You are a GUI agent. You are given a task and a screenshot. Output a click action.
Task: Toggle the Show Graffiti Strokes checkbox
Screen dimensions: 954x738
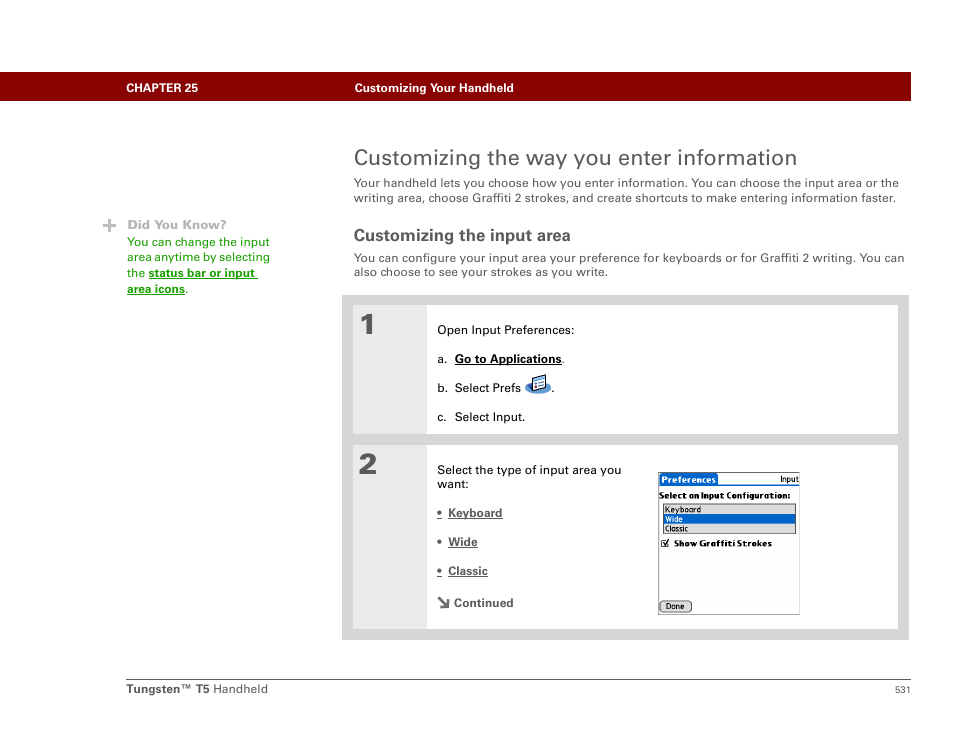665,543
